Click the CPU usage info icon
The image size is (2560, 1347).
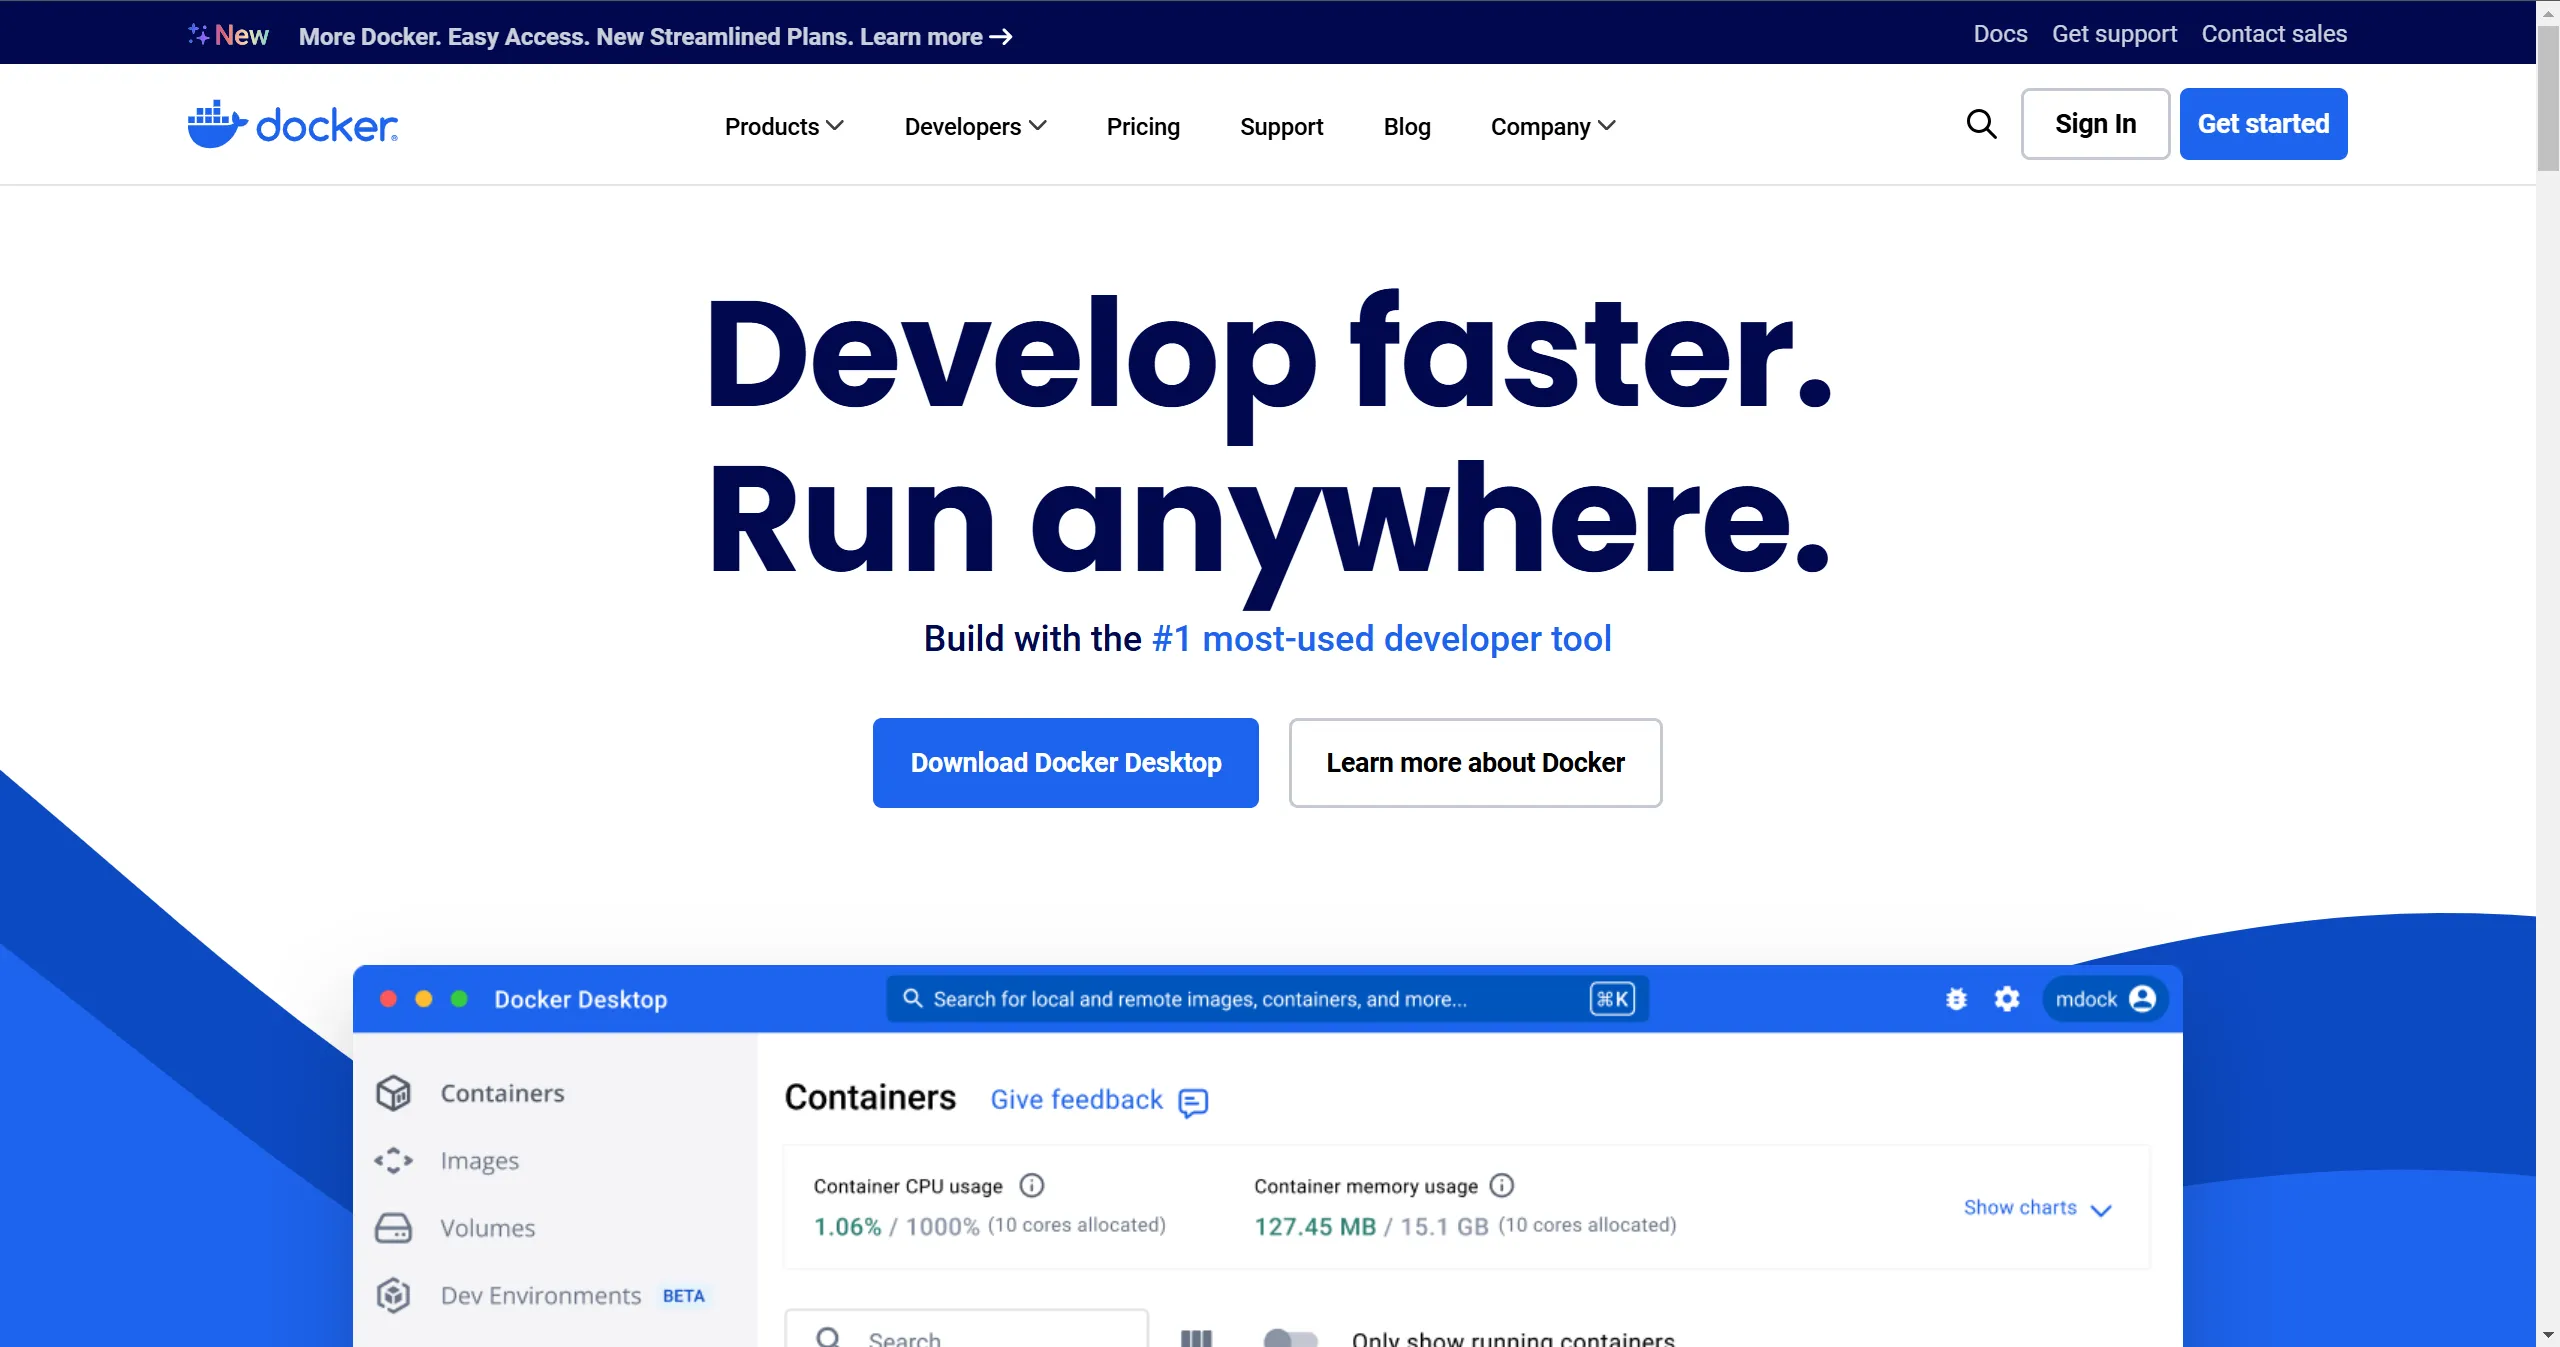1031,1185
